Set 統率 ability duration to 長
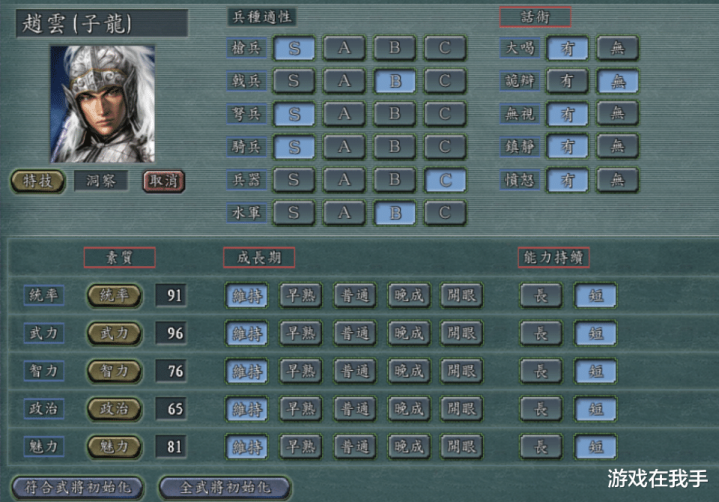719x502 pixels. click(541, 296)
